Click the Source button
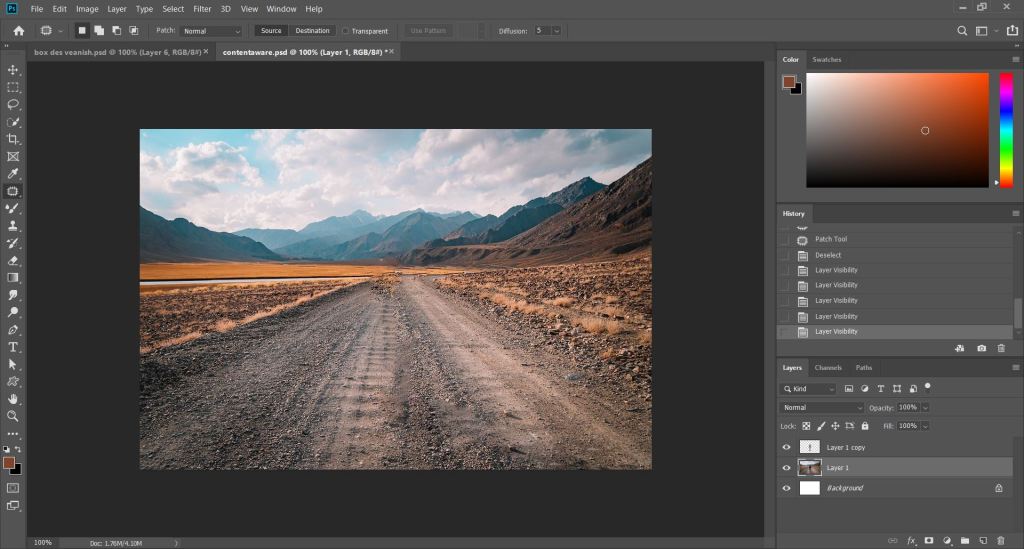 [x=271, y=31]
